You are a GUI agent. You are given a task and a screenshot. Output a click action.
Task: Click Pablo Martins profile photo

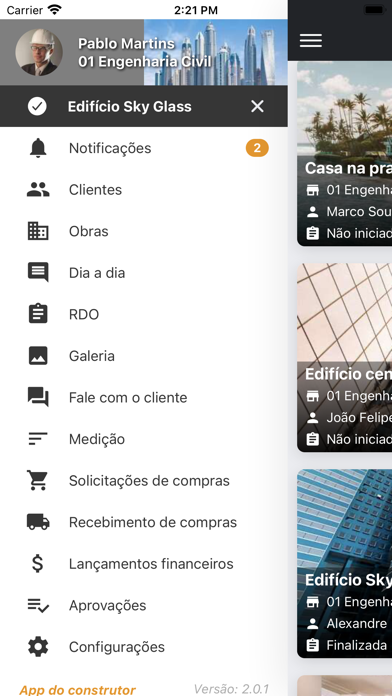pos(39,52)
